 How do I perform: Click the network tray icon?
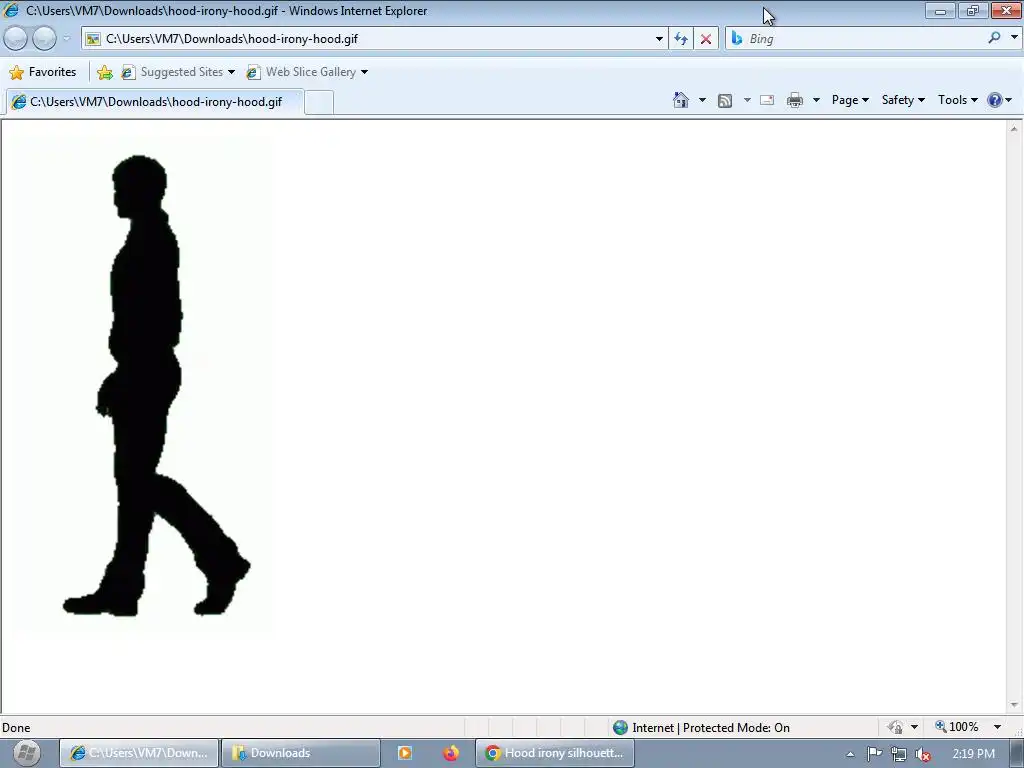tap(899, 754)
